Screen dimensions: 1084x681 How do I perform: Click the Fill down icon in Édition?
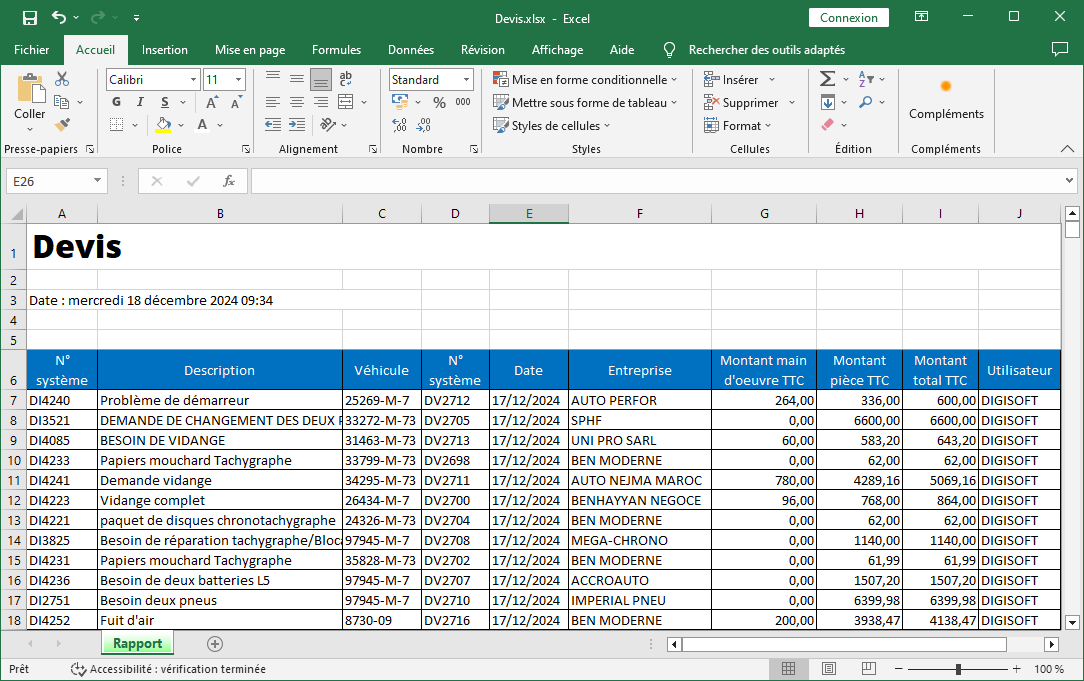828,102
